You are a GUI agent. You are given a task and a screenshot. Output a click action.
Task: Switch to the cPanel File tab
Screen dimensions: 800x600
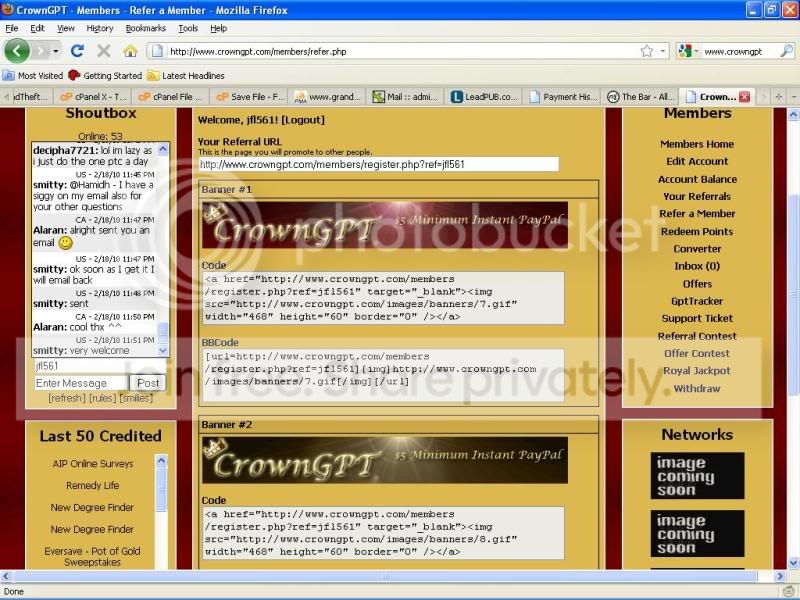pyautogui.click(x=170, y=97)
